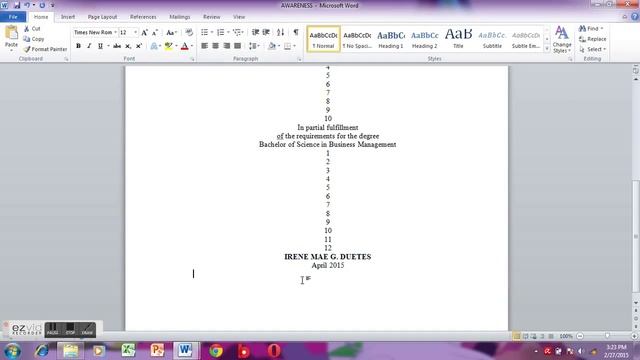Apply the Heading 1 style
640x360 pixels.
coord(391,39)
